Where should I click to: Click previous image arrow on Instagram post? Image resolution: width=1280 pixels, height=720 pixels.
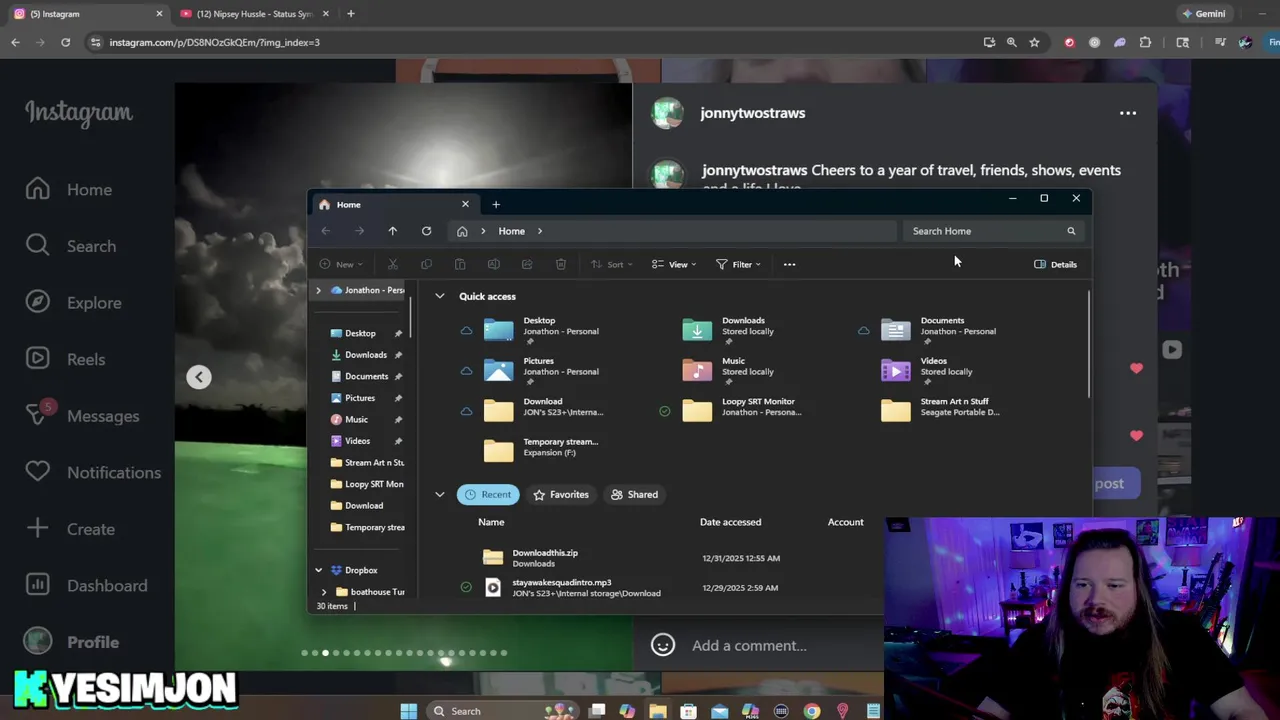click(199, 377)
